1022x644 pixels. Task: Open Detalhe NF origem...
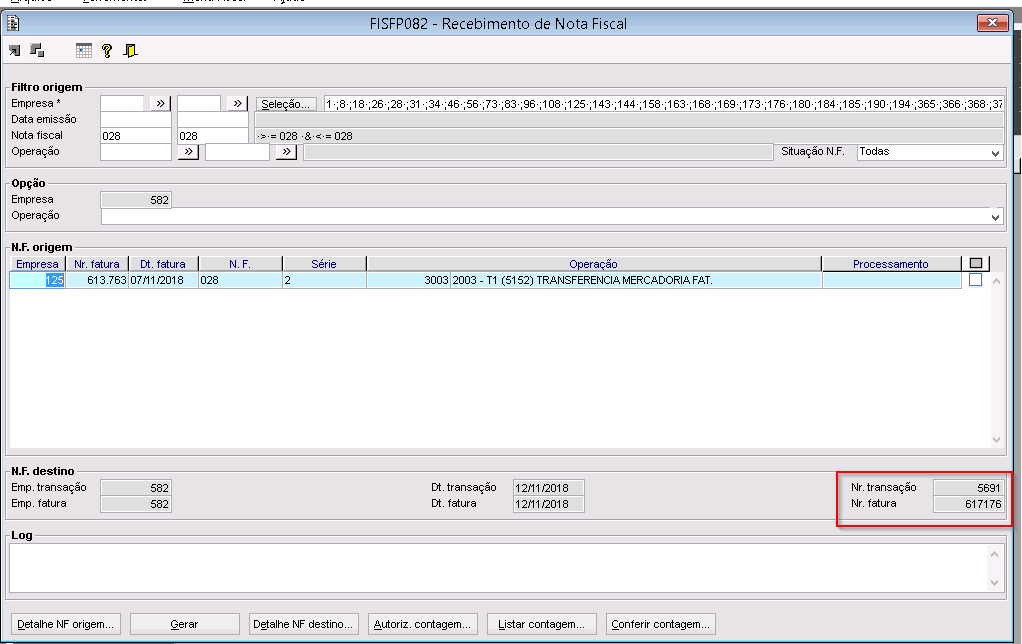coord(65,624)
